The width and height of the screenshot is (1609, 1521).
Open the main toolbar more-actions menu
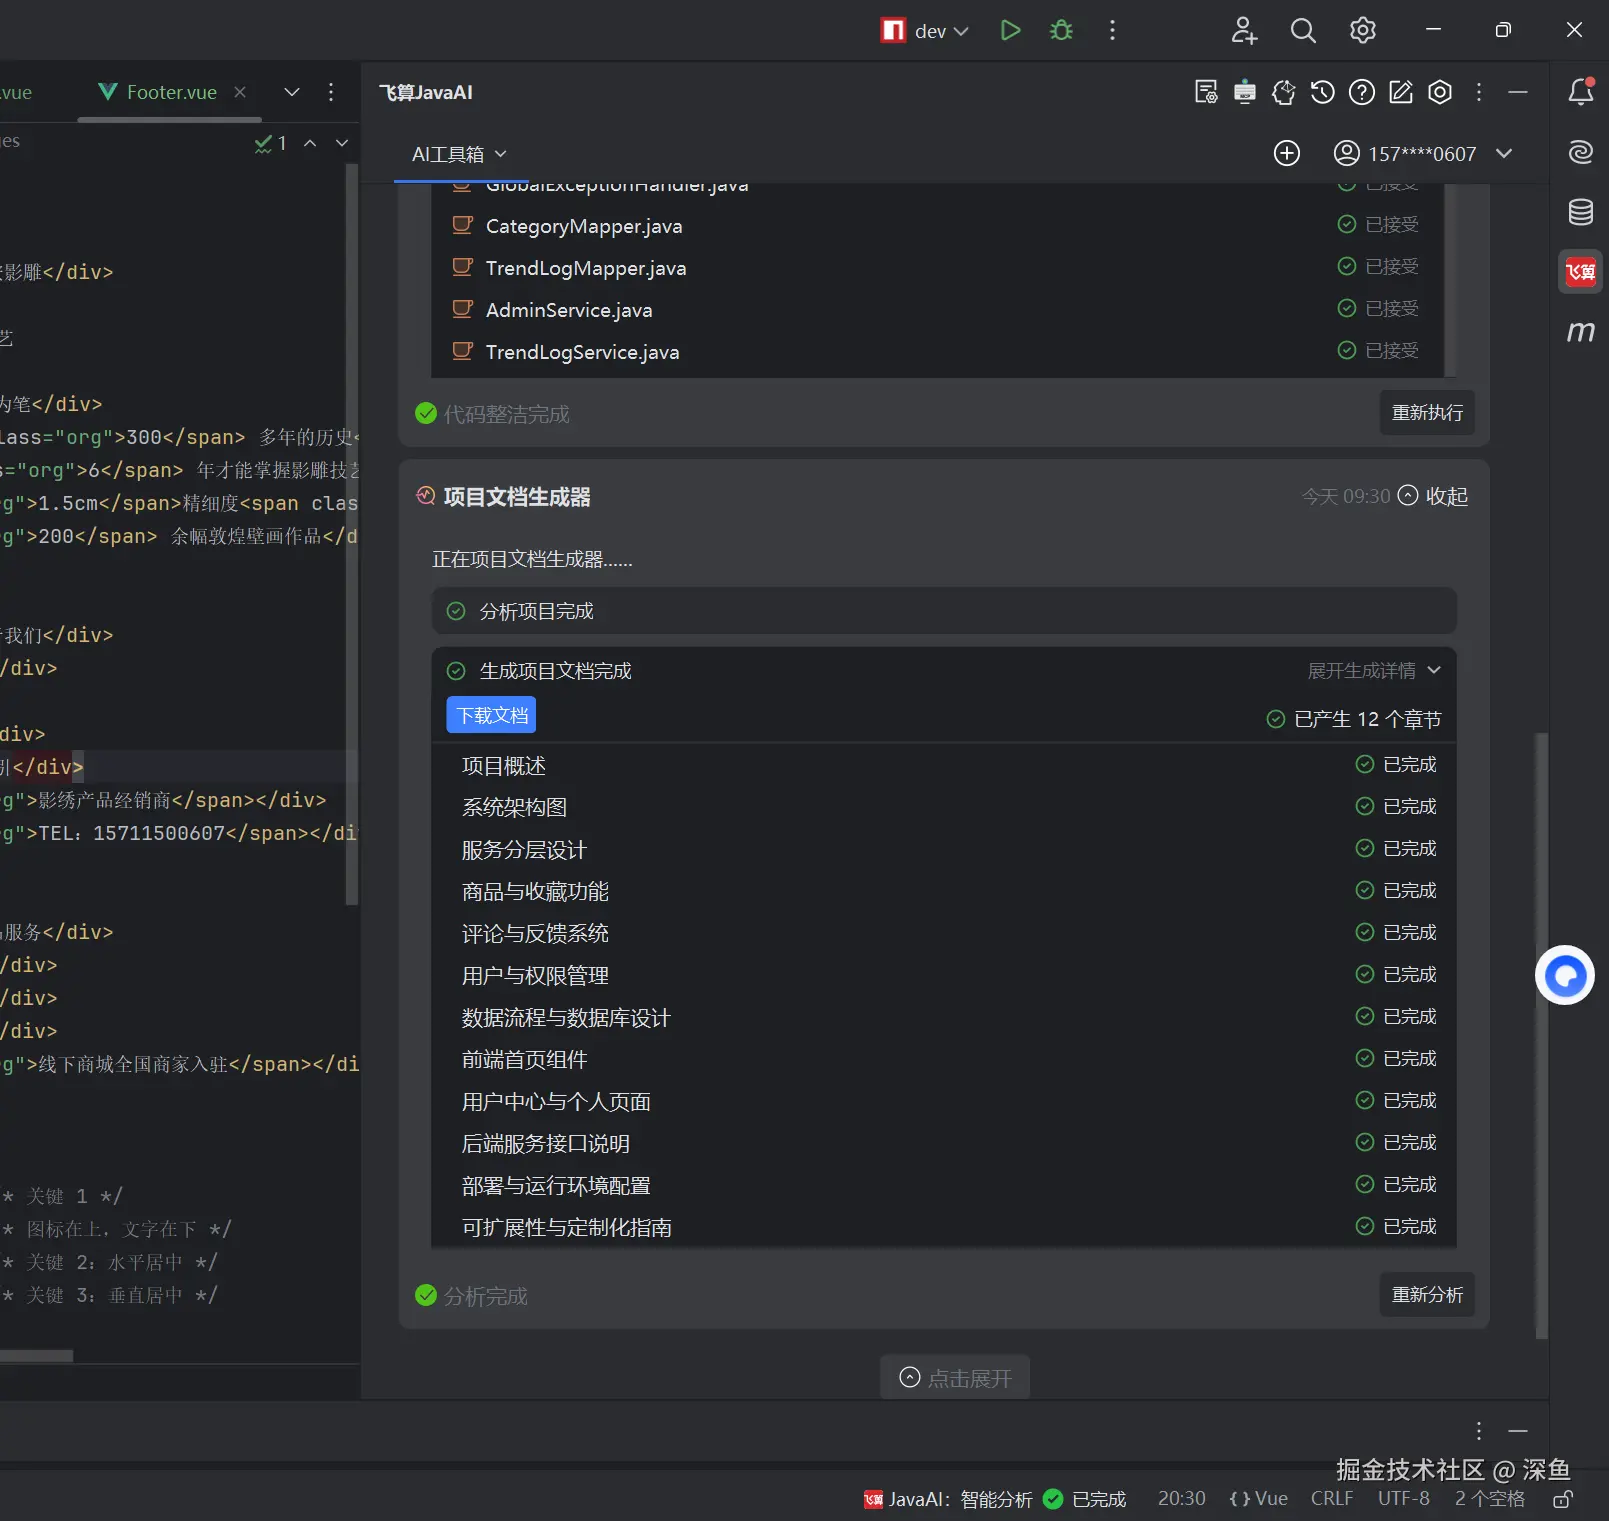1112,30
